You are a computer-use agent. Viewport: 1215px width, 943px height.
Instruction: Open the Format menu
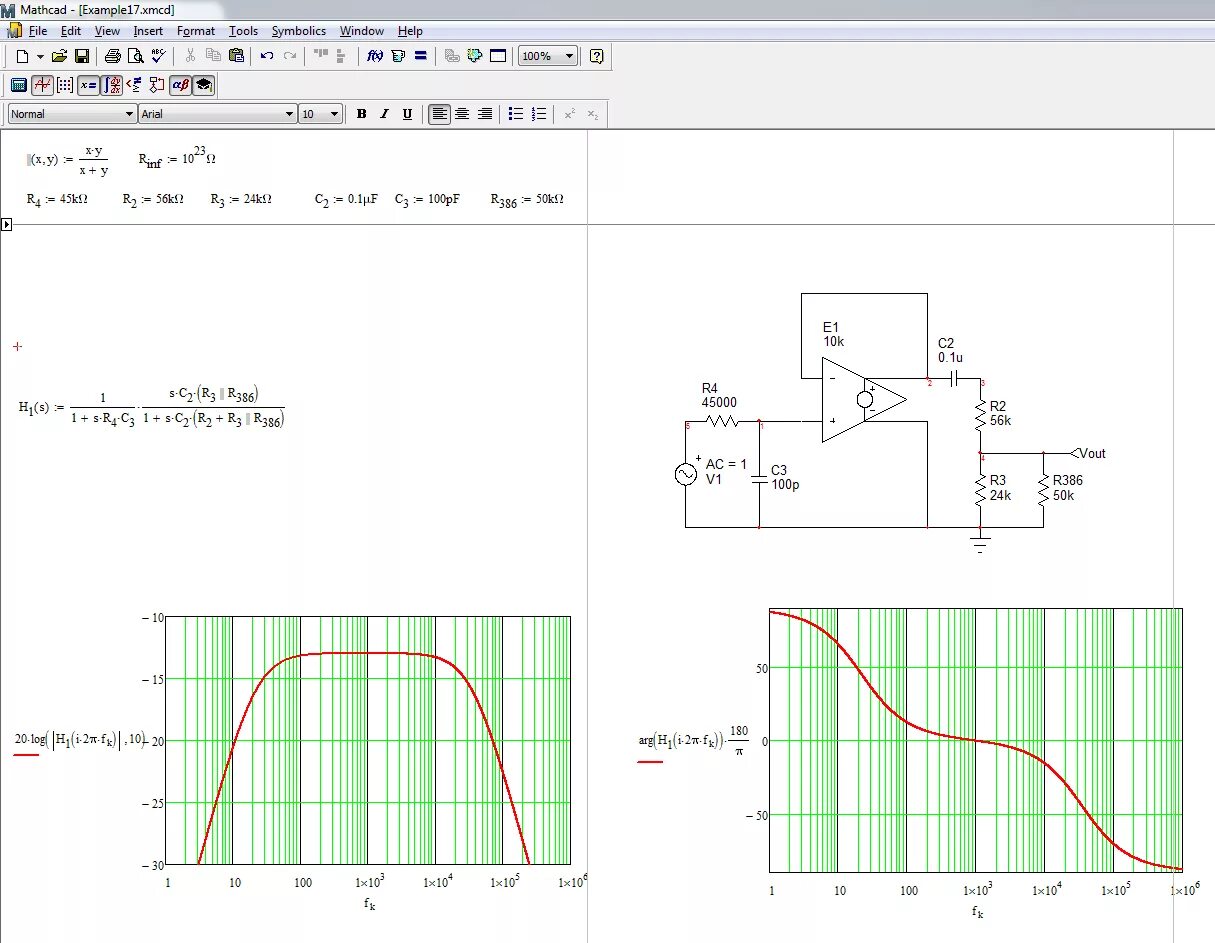click(196, 31)
